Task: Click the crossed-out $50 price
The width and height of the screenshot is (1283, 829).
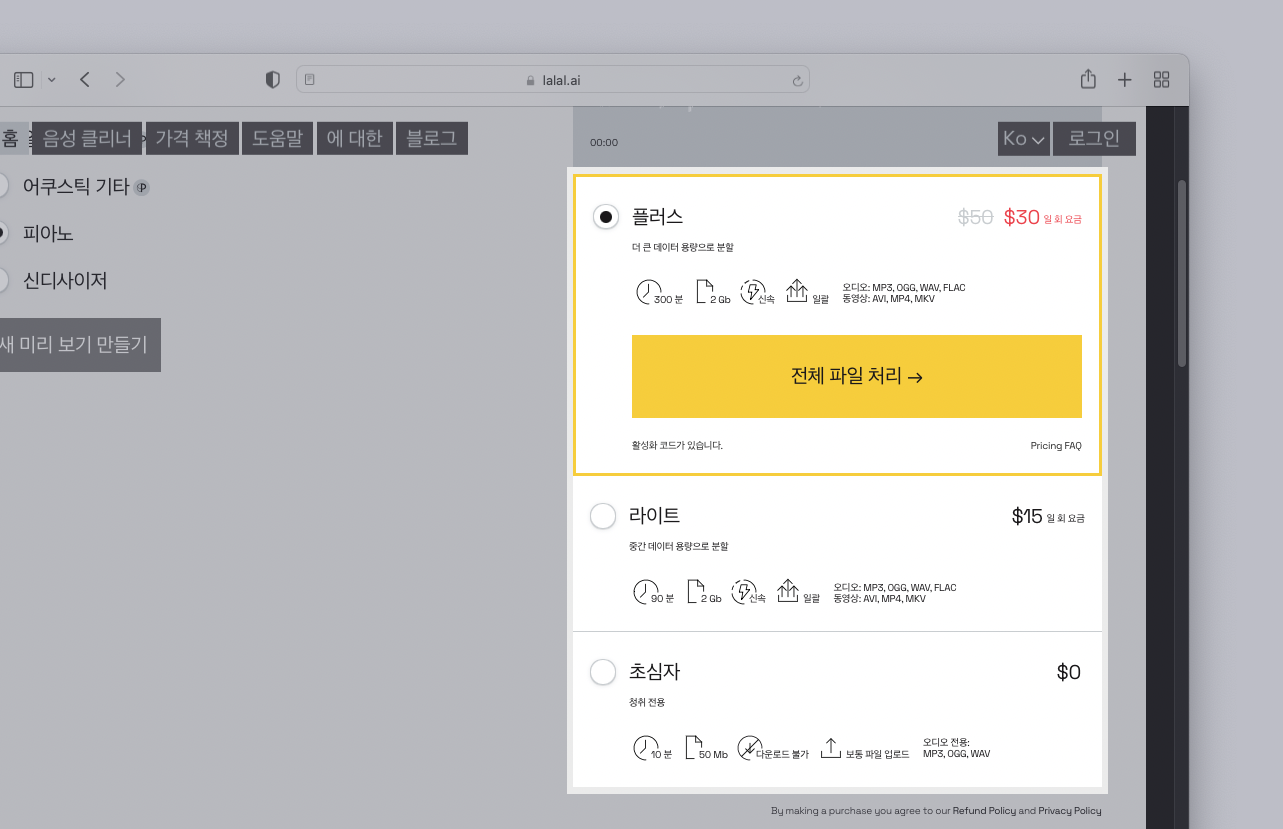Action: coord(975,217)
